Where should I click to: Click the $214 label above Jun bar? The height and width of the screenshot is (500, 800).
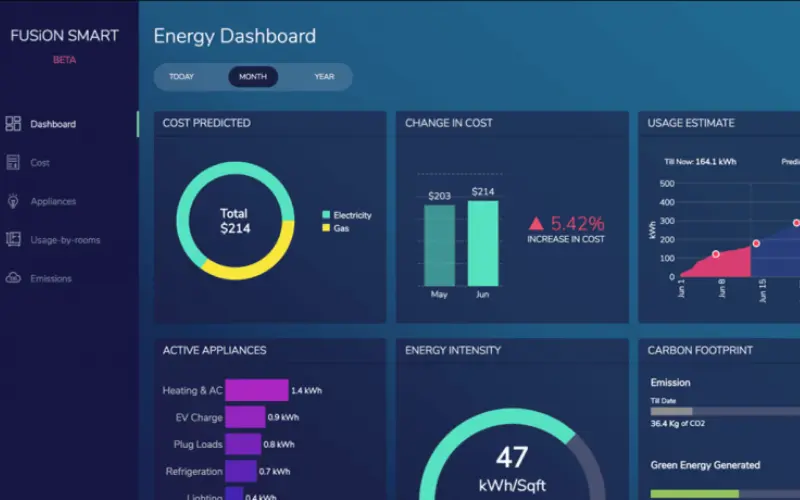click(x=483, y=192)
